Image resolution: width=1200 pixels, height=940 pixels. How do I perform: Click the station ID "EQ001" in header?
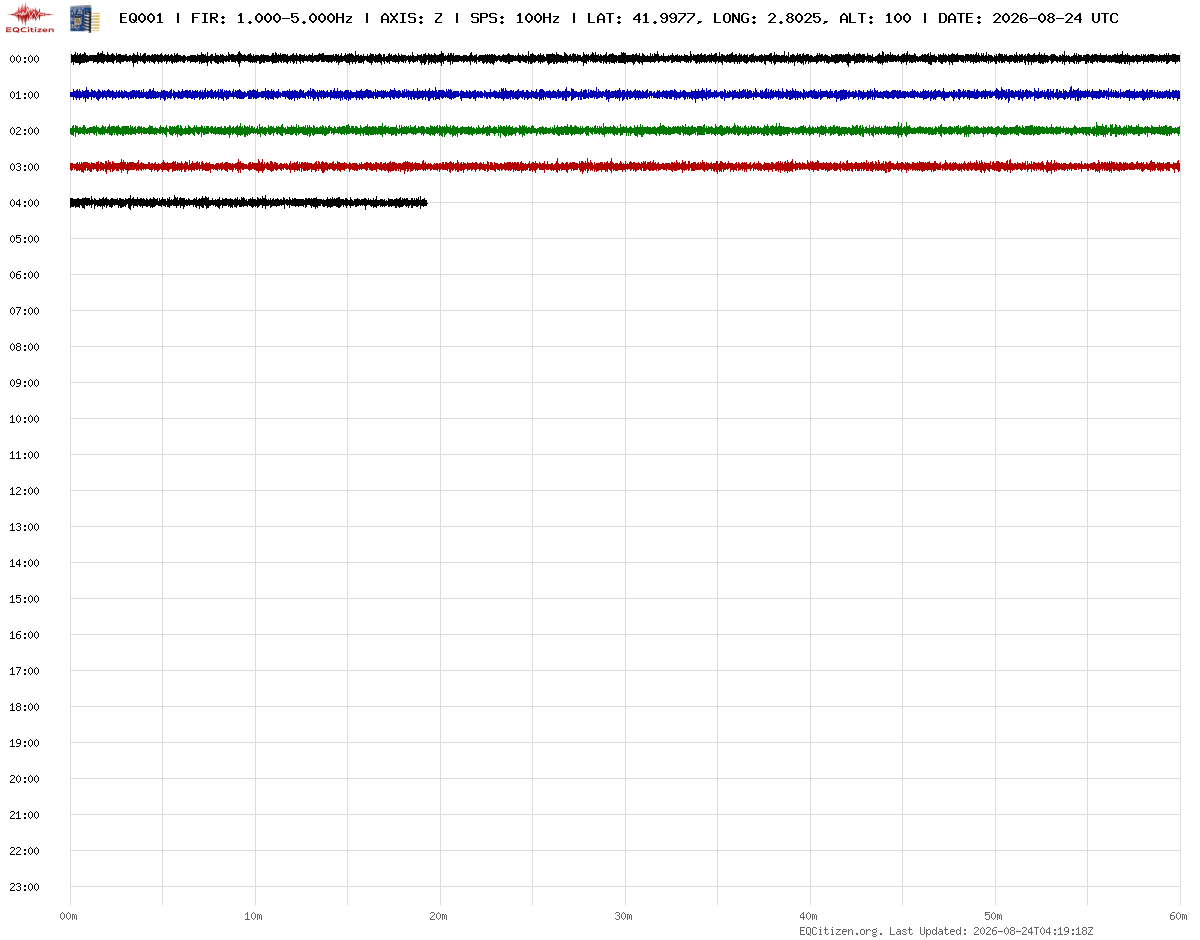141,19
